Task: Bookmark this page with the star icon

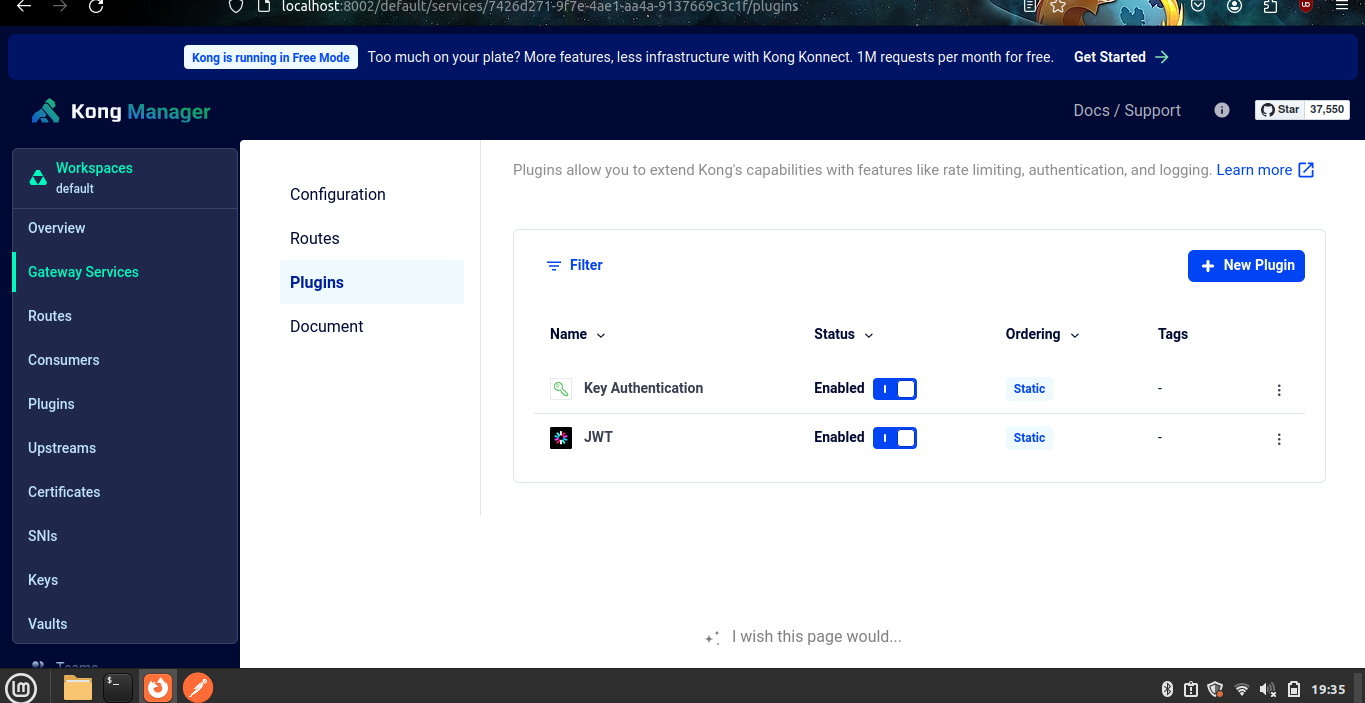Action: [x=1057, y=6]
